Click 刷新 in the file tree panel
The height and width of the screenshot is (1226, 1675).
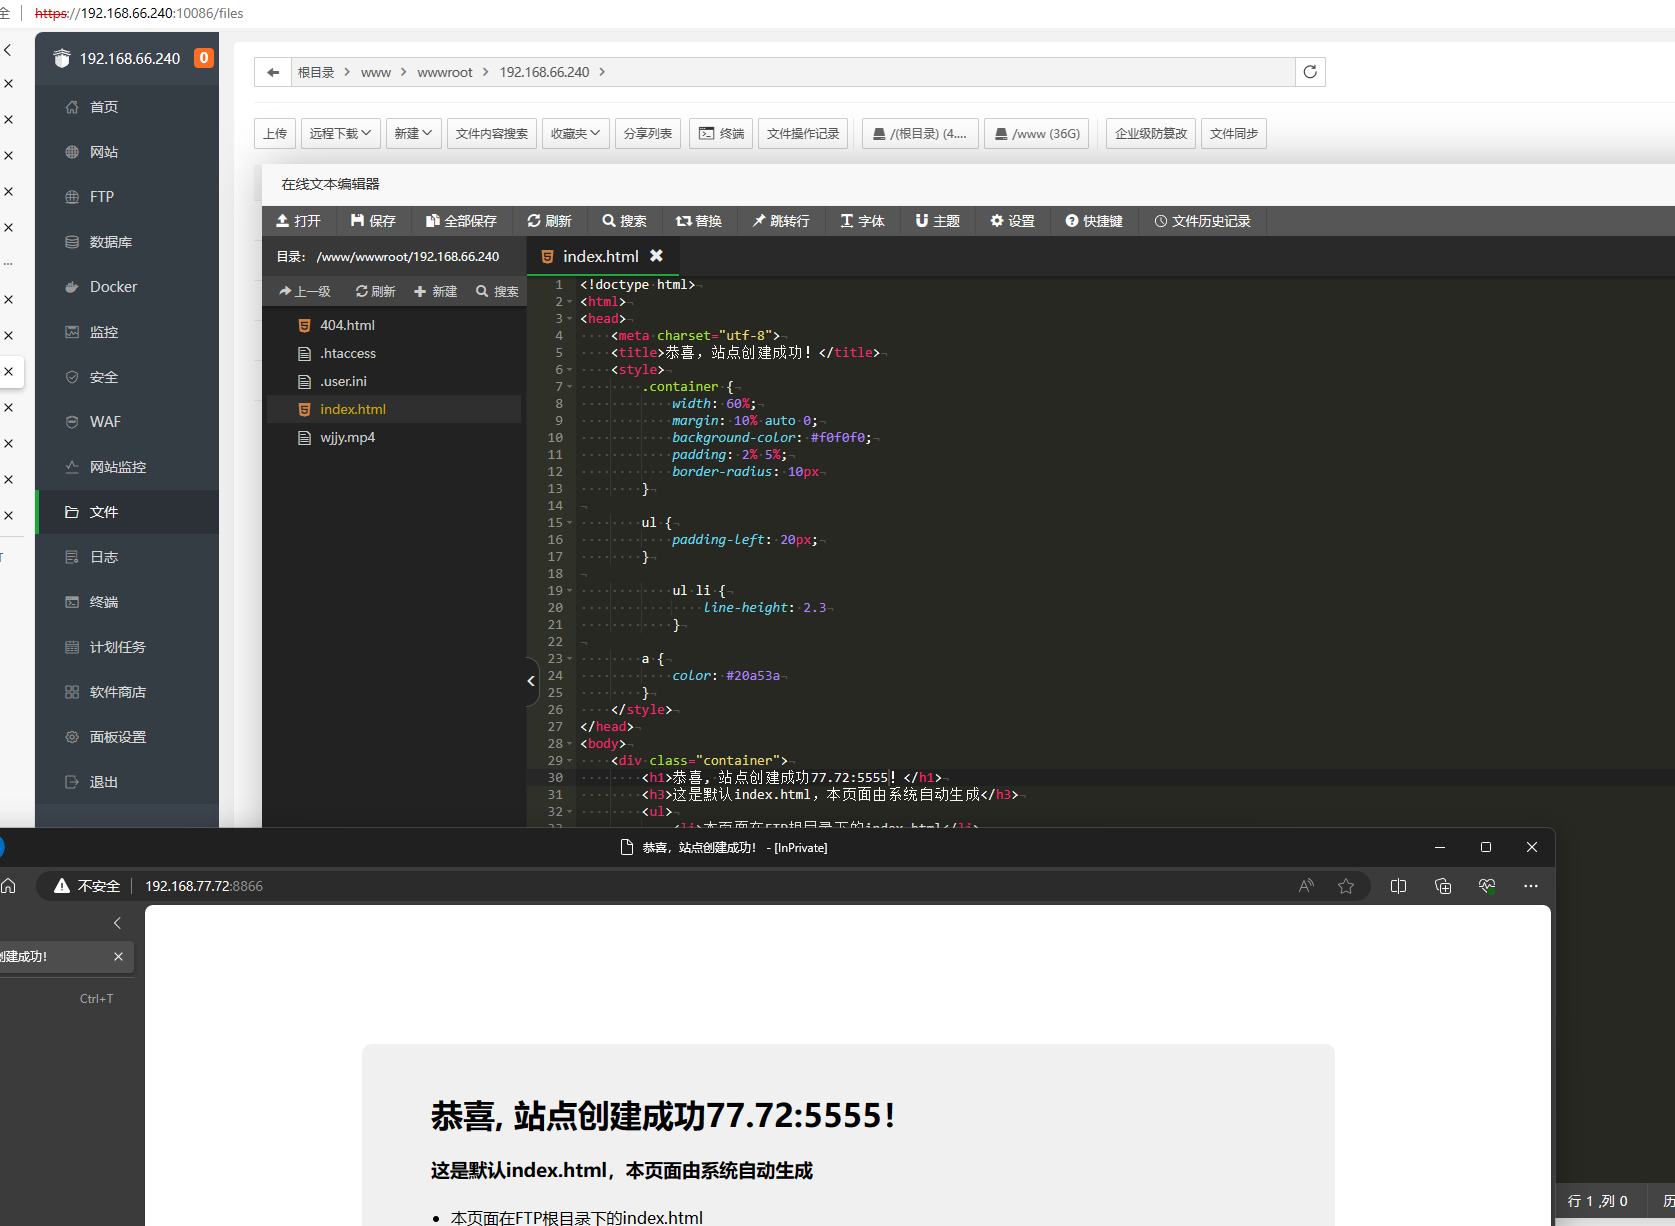pos(376,291)
